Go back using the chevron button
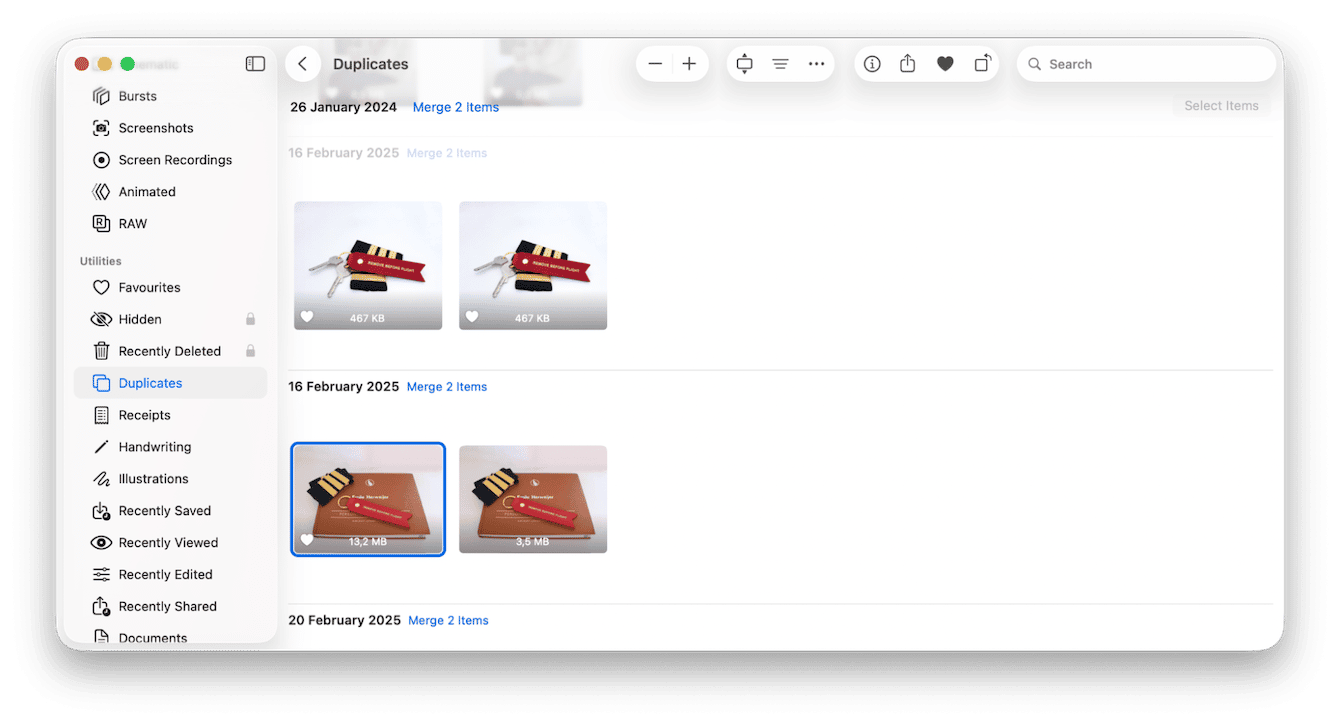 pyautogui.click(x=302, y=63)
